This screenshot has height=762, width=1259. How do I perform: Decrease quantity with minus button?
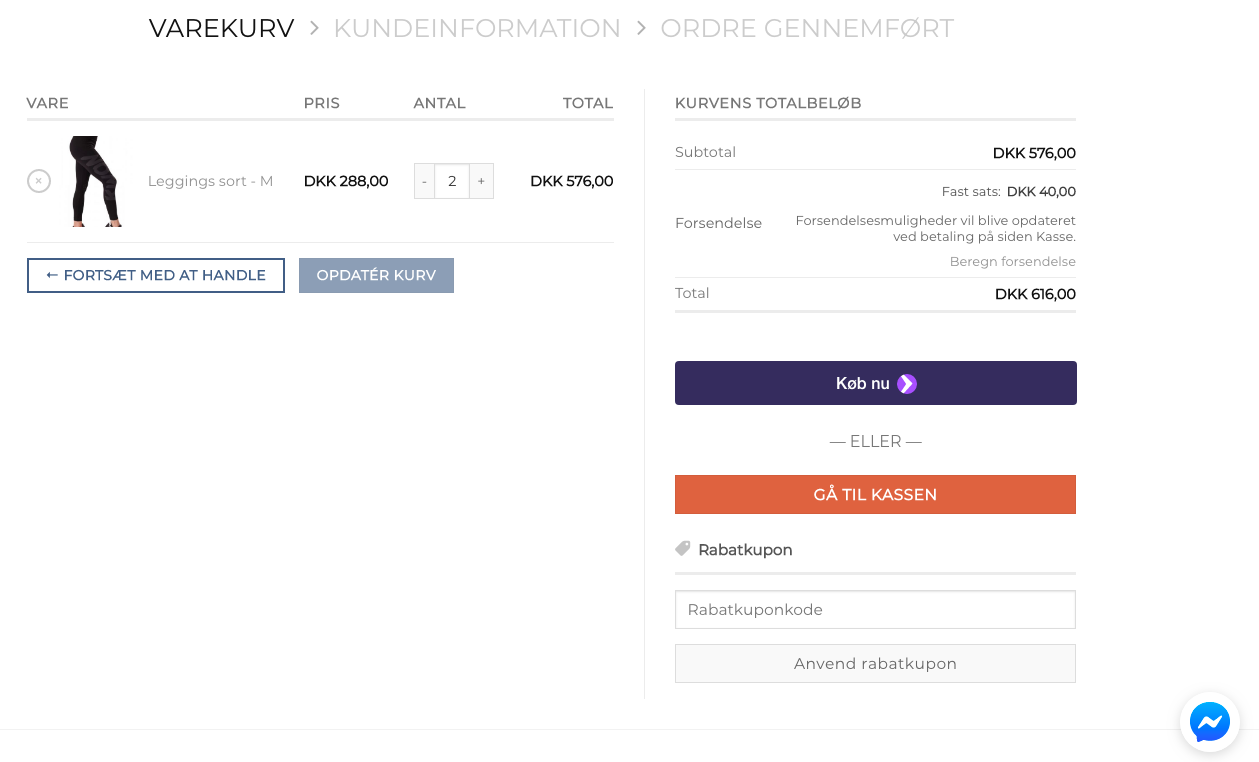[x=424, y=181]
